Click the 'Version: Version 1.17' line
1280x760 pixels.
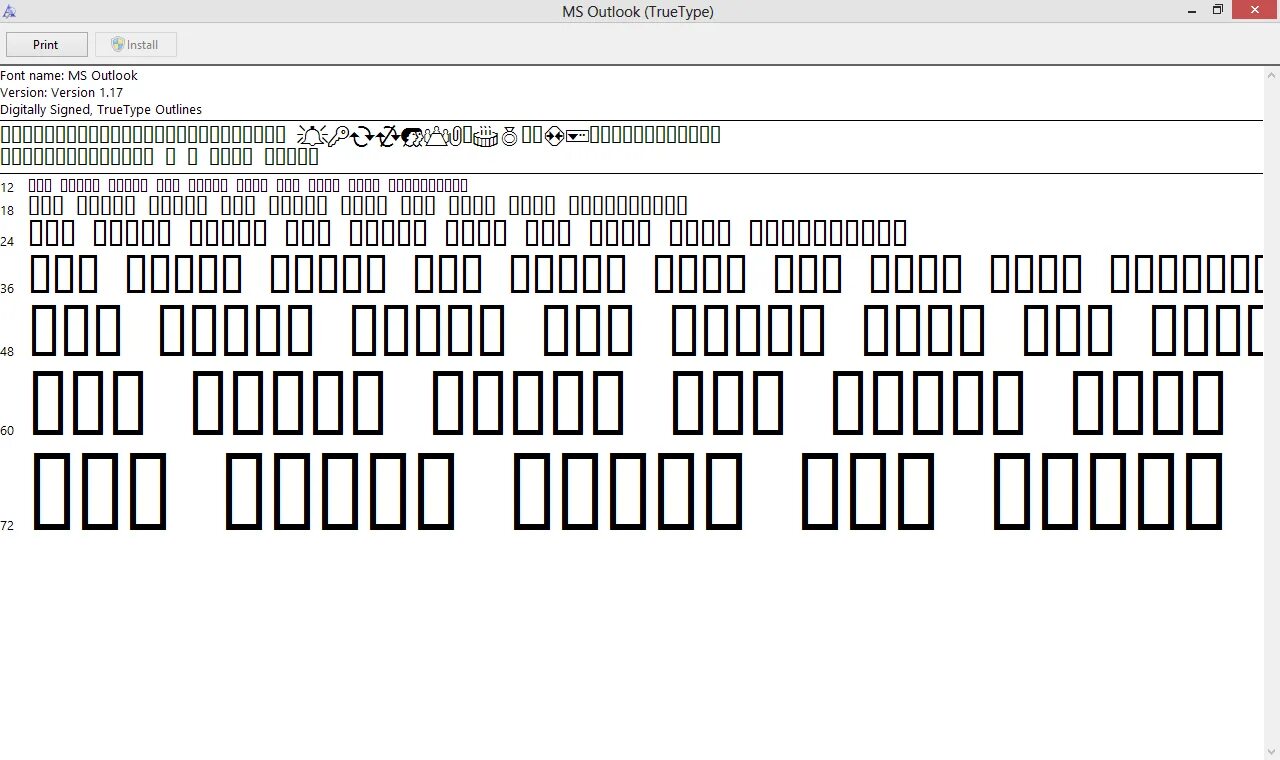(x=61, y=92)
